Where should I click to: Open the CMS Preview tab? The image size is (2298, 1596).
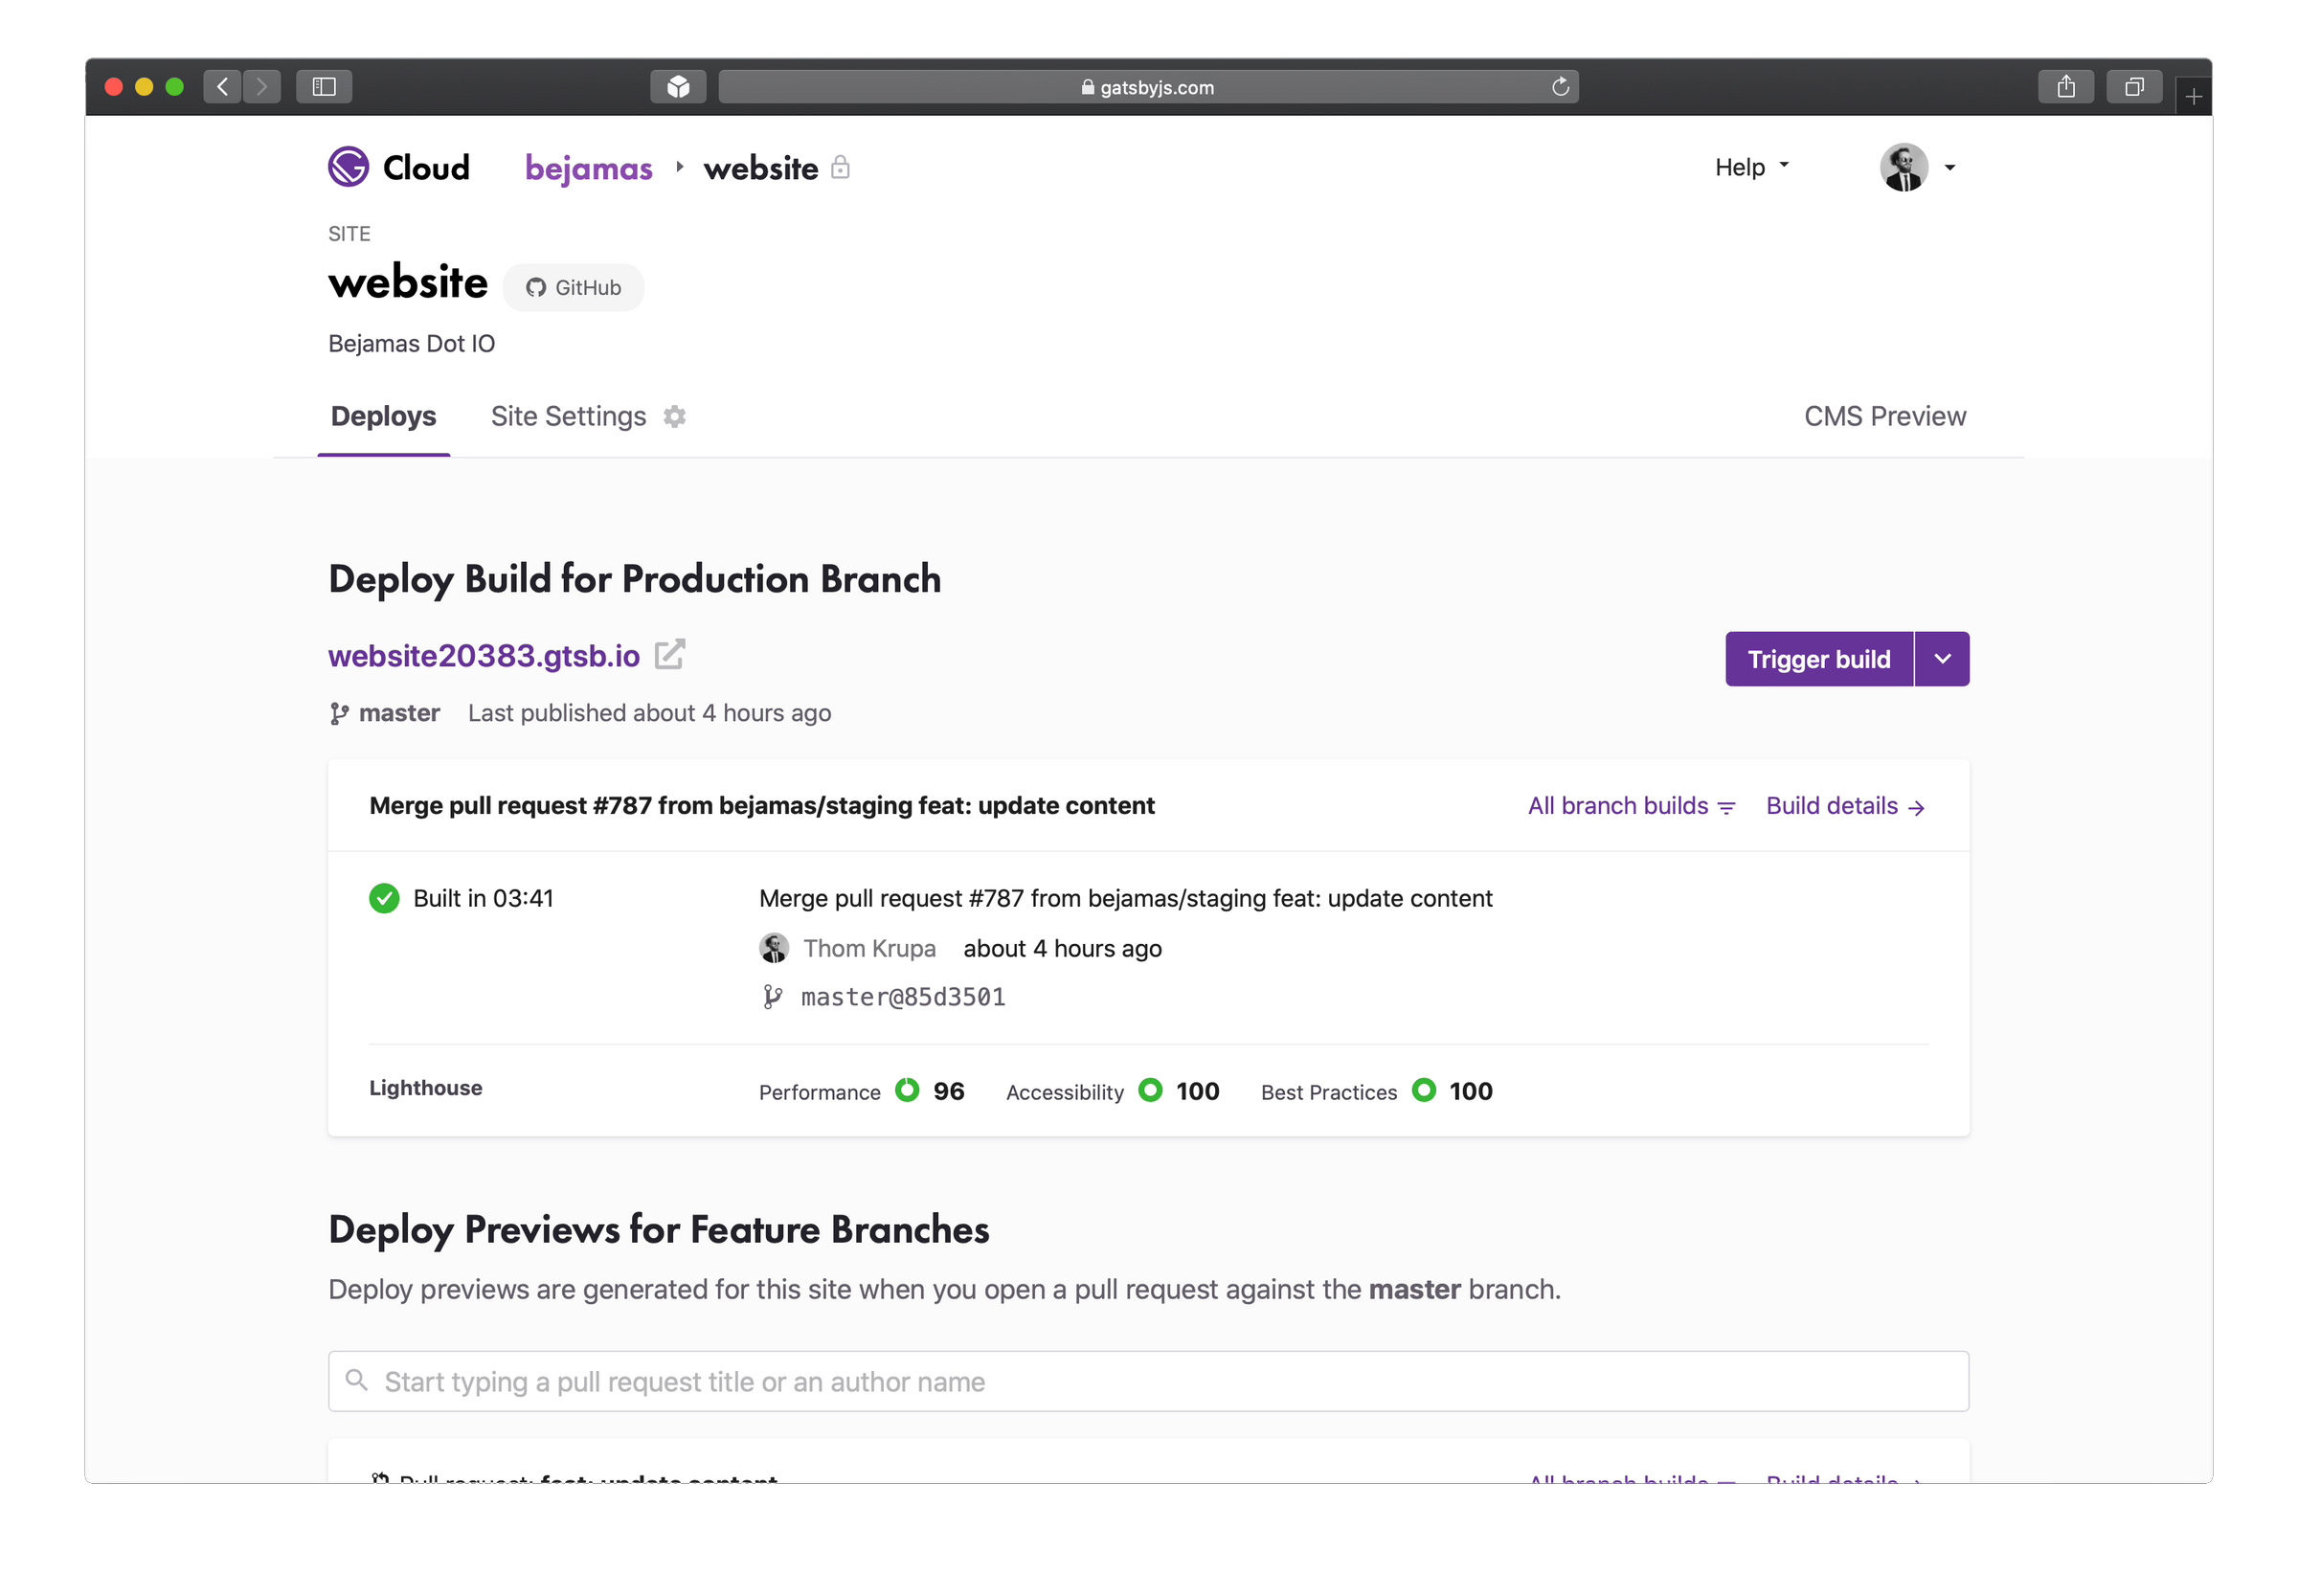pos(1884,416)
